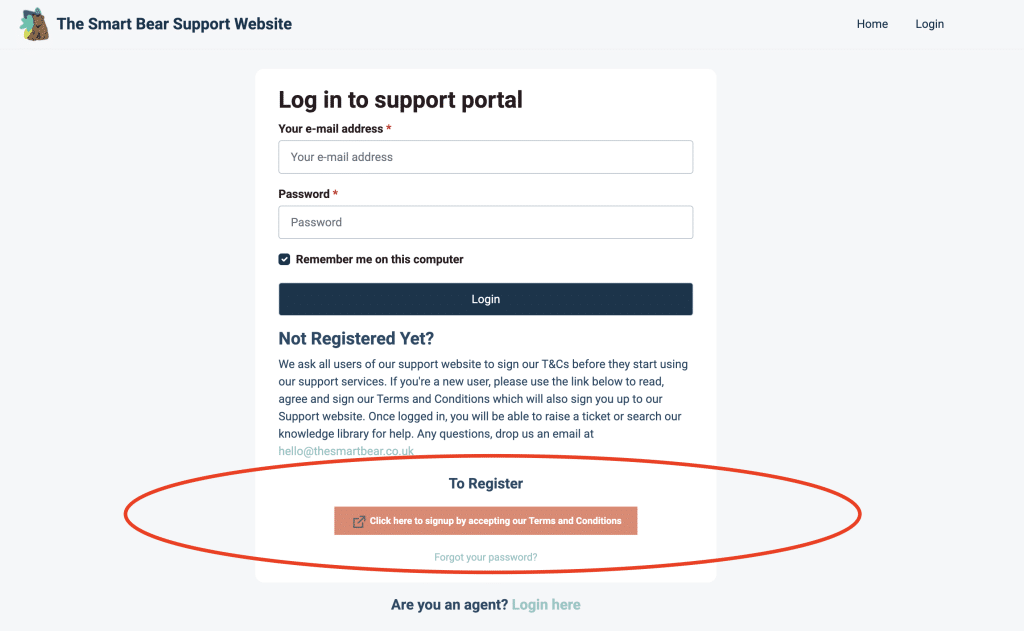This screenshot has width=1024, height=631.
Task: Go to the Home menu item
Action: click(872, 24)
